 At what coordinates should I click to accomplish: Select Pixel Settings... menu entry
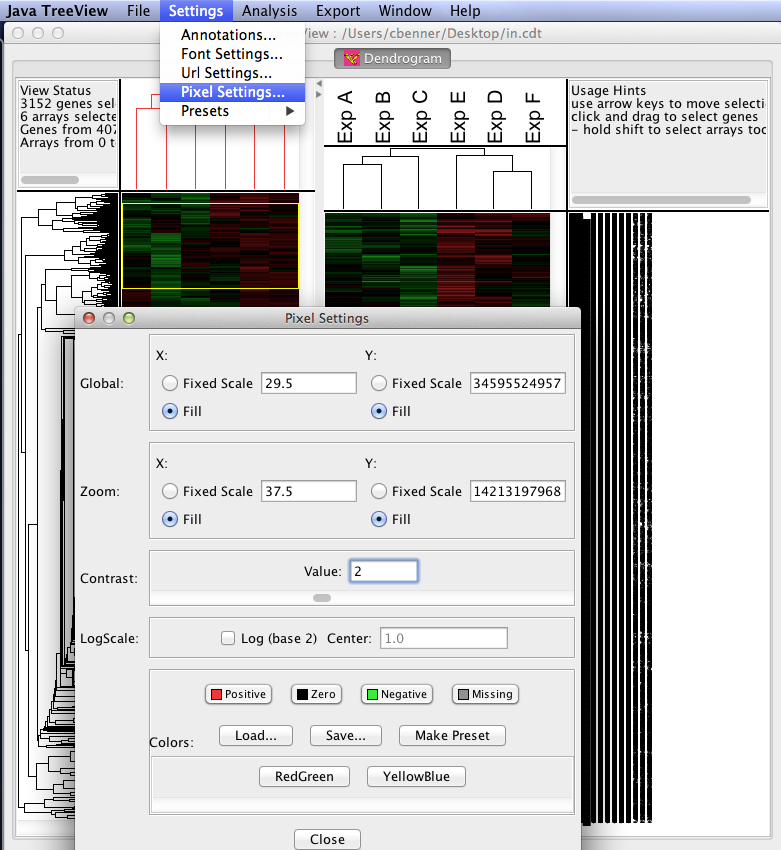point(232,92)
